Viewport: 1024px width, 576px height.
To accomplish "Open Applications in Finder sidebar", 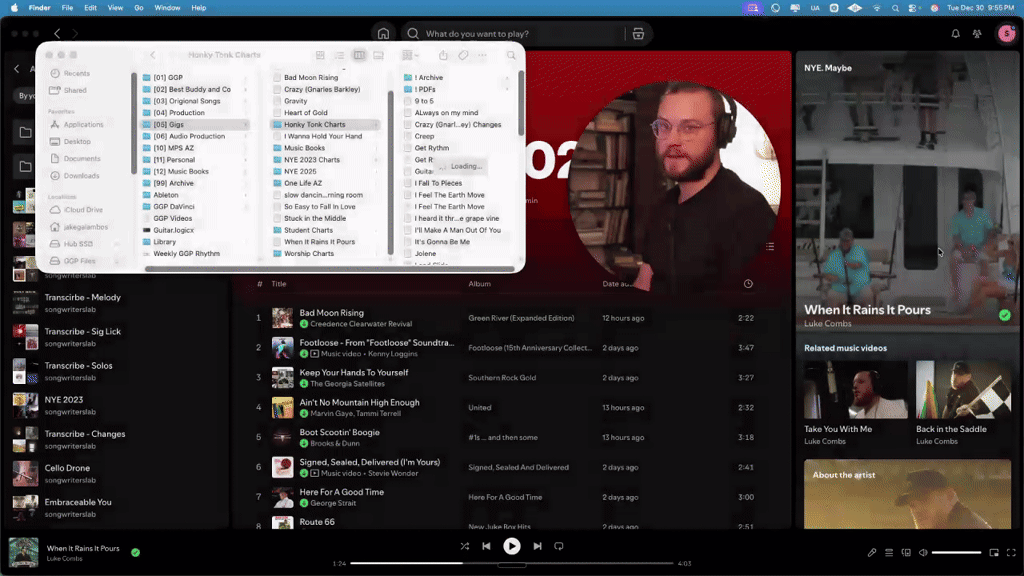I will coord(83,124).
